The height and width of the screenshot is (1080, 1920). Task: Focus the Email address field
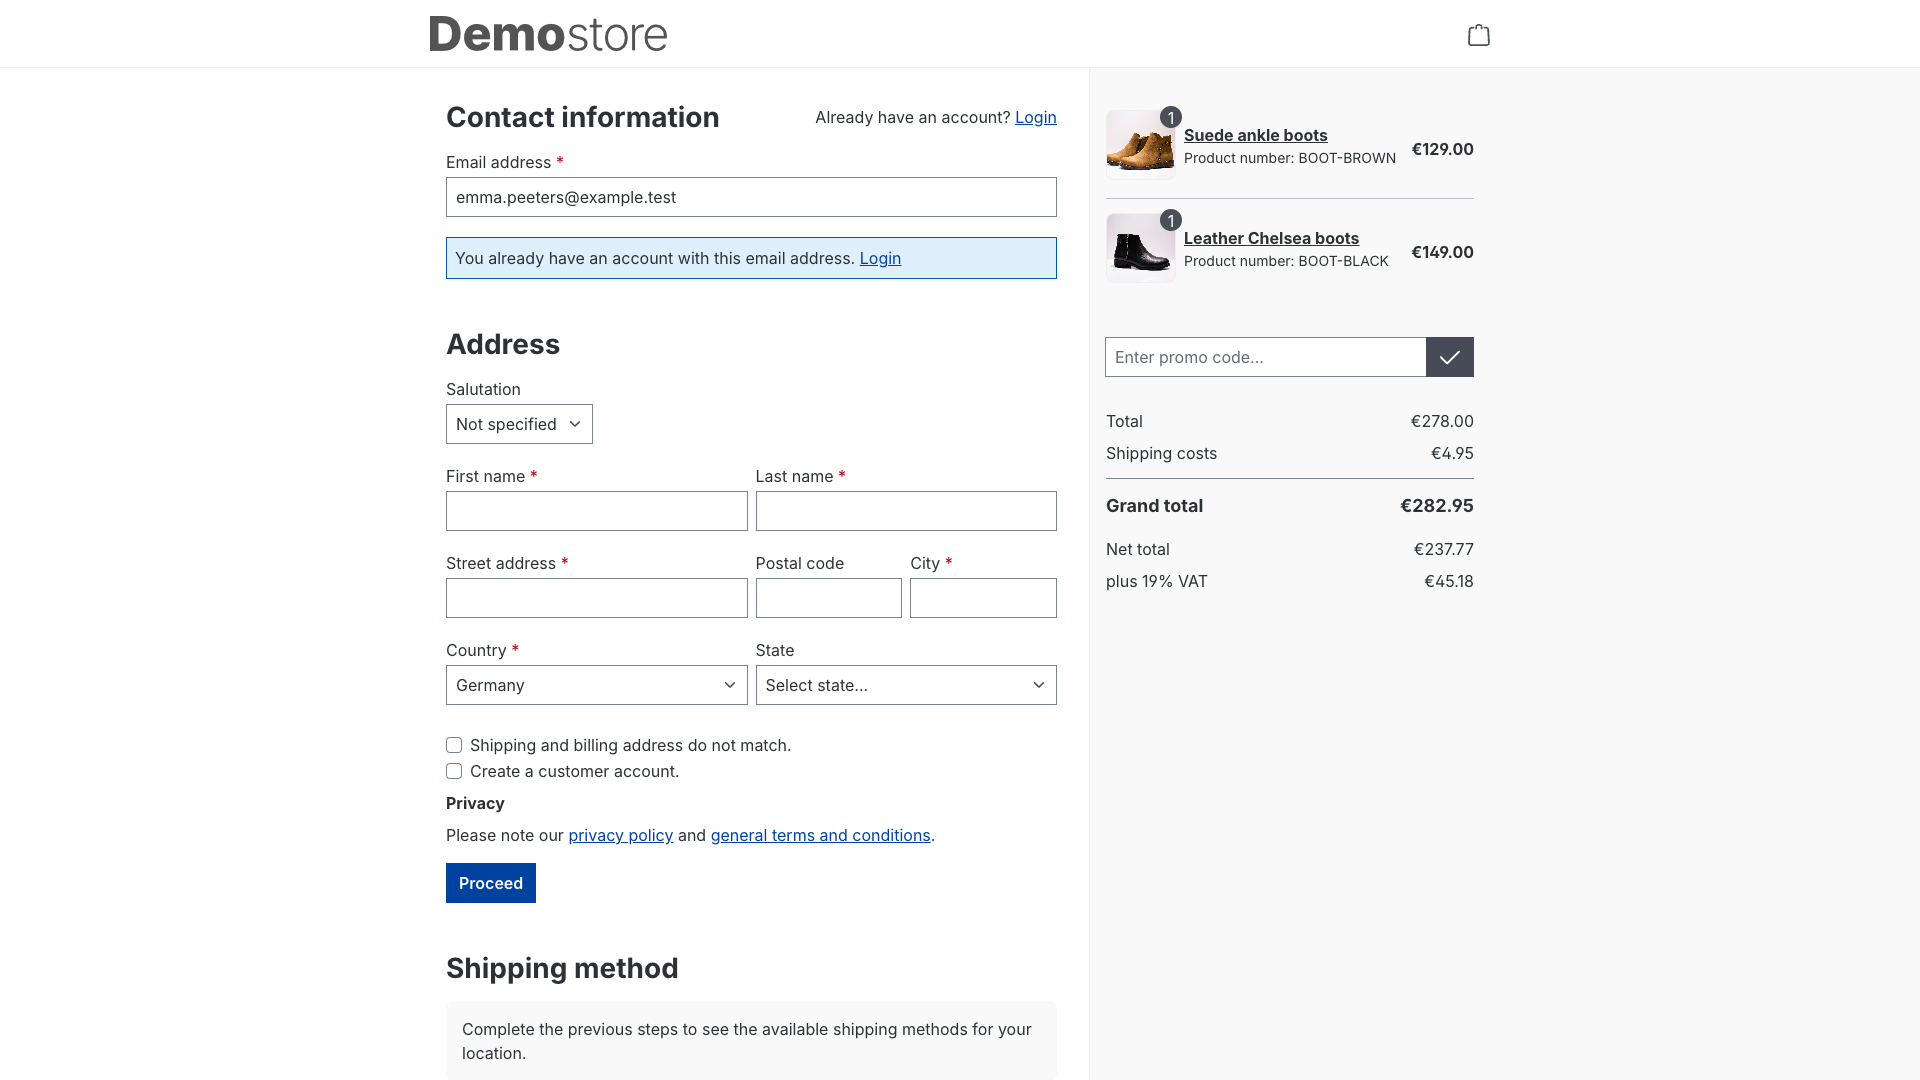coord(751,197)
